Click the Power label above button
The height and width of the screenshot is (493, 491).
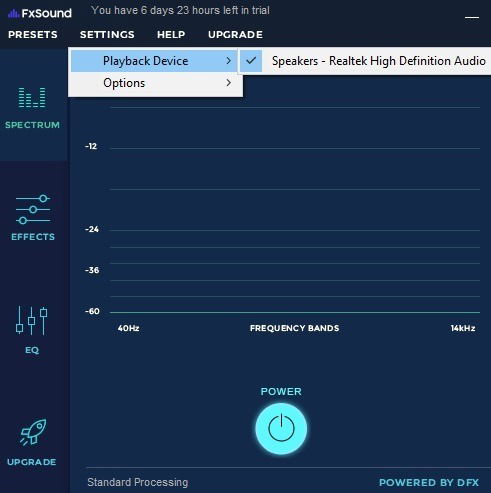point(281,391)
